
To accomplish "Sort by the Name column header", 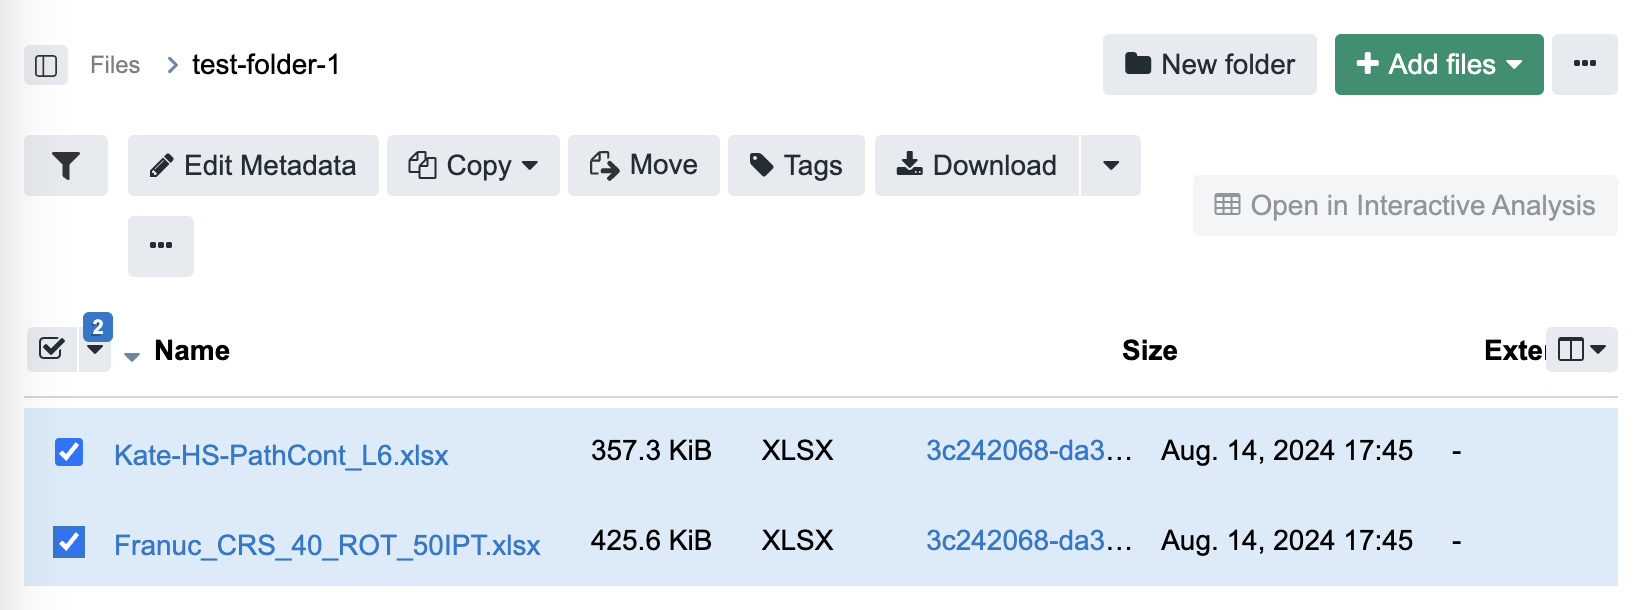I will pyautogui.click(x=192, y=350).
